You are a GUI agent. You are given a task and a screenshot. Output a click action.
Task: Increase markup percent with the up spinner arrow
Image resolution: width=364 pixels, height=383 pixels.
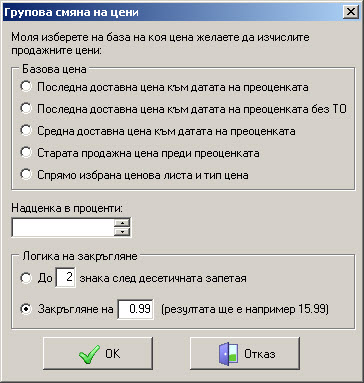coord(122,223)
